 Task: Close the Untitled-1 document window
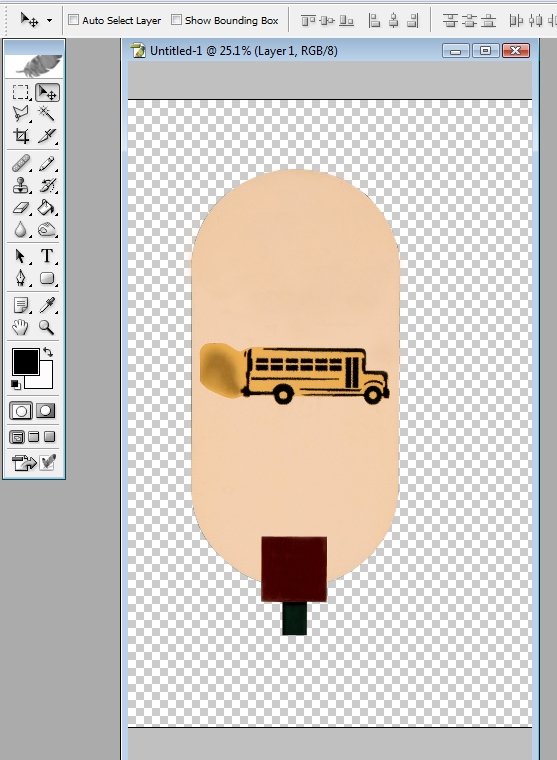point(516,50)
